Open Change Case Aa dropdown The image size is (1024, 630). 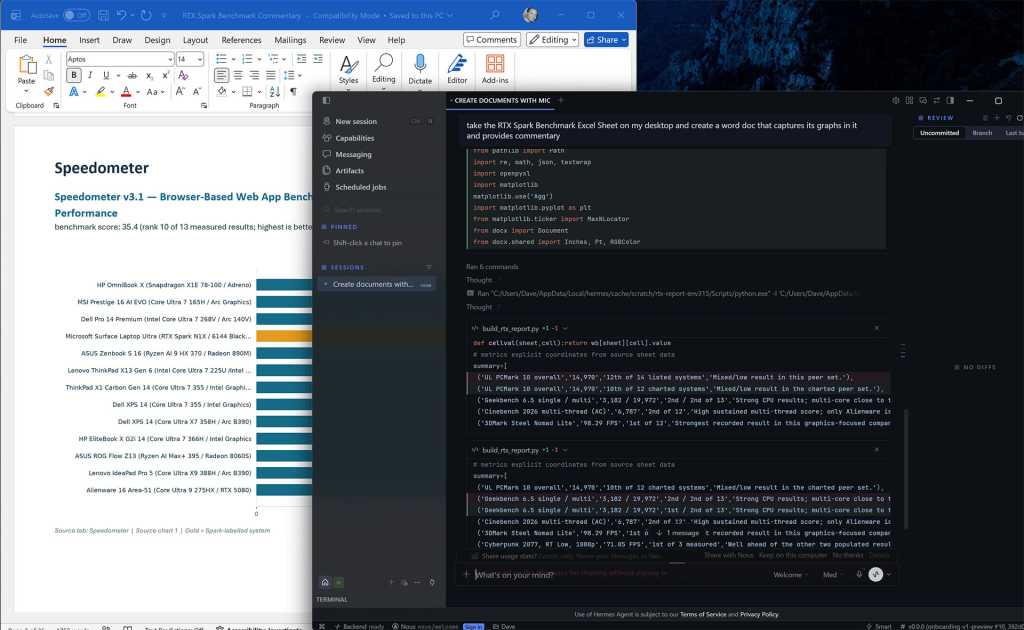pos(155,92)
